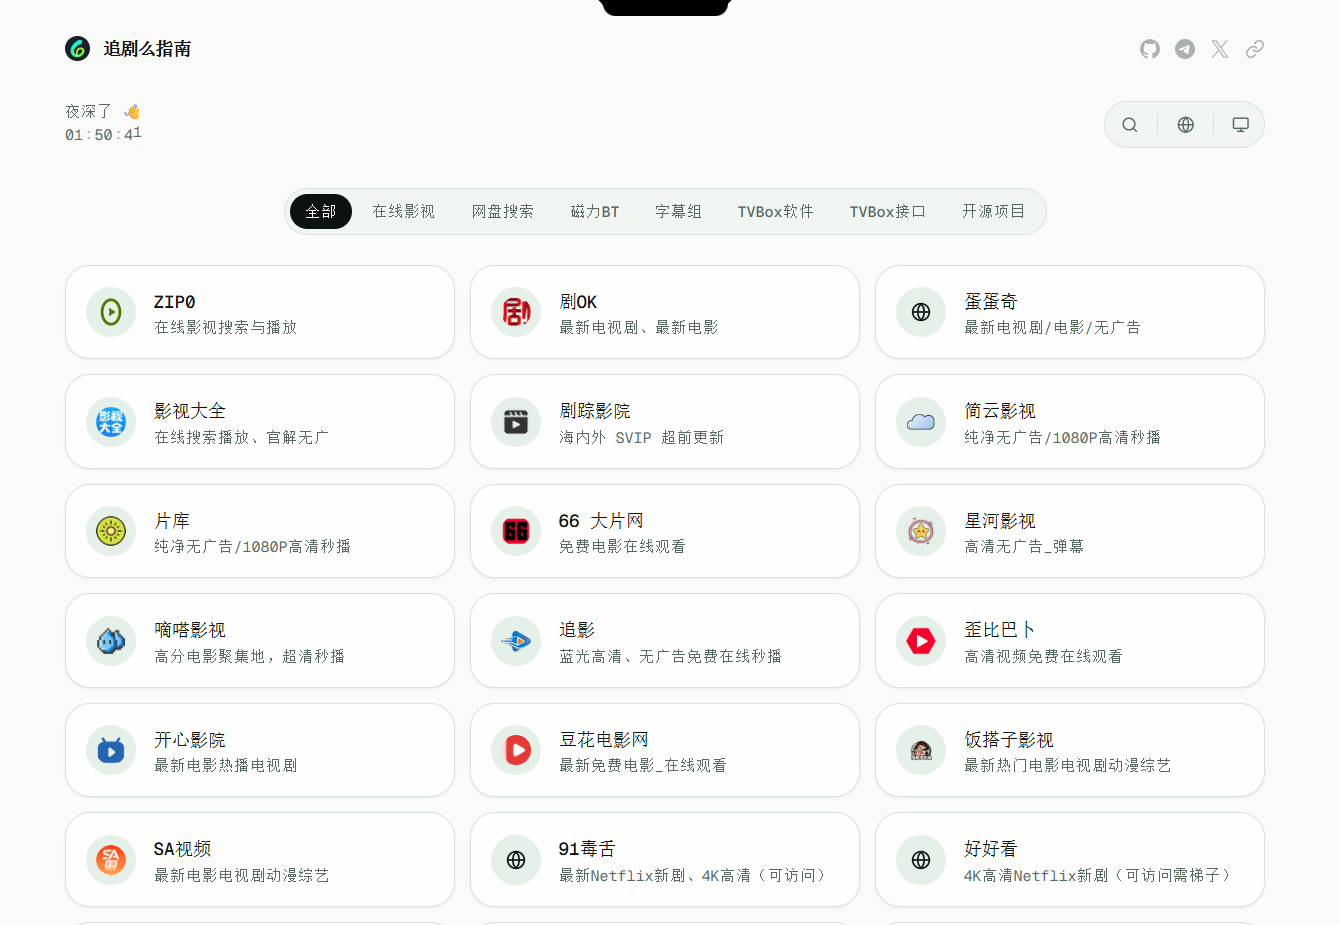Click the 蛋蛋奇 globe icon

coord(921,312)
